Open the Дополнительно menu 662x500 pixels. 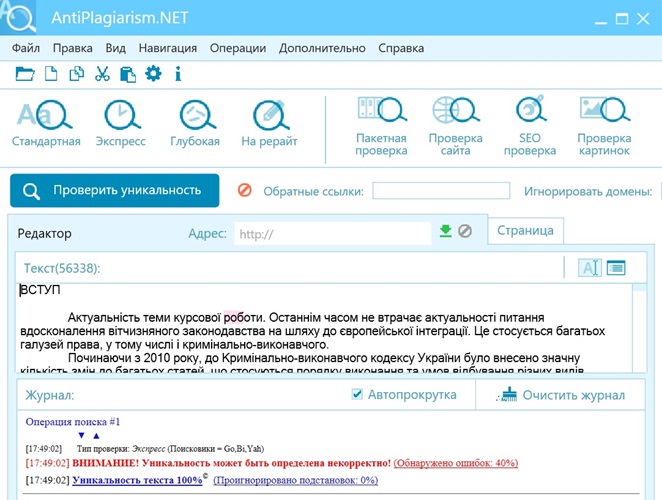322,48
